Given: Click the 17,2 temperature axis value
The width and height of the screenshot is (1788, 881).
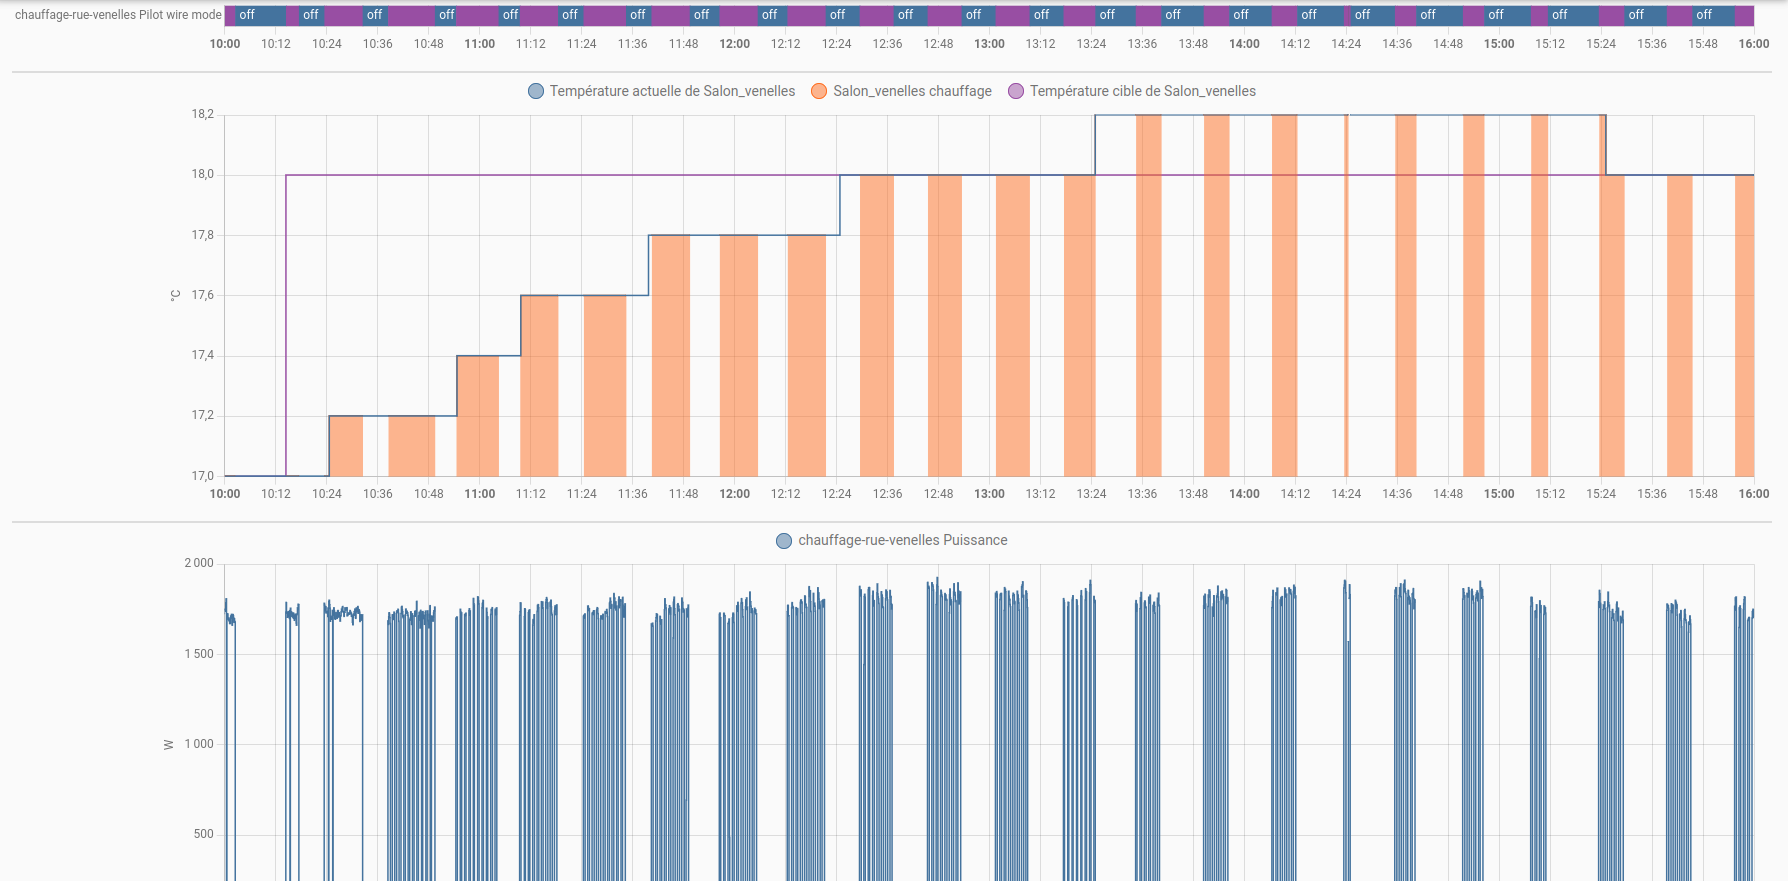Looking at the screenshot, I should tap(203, 415).
